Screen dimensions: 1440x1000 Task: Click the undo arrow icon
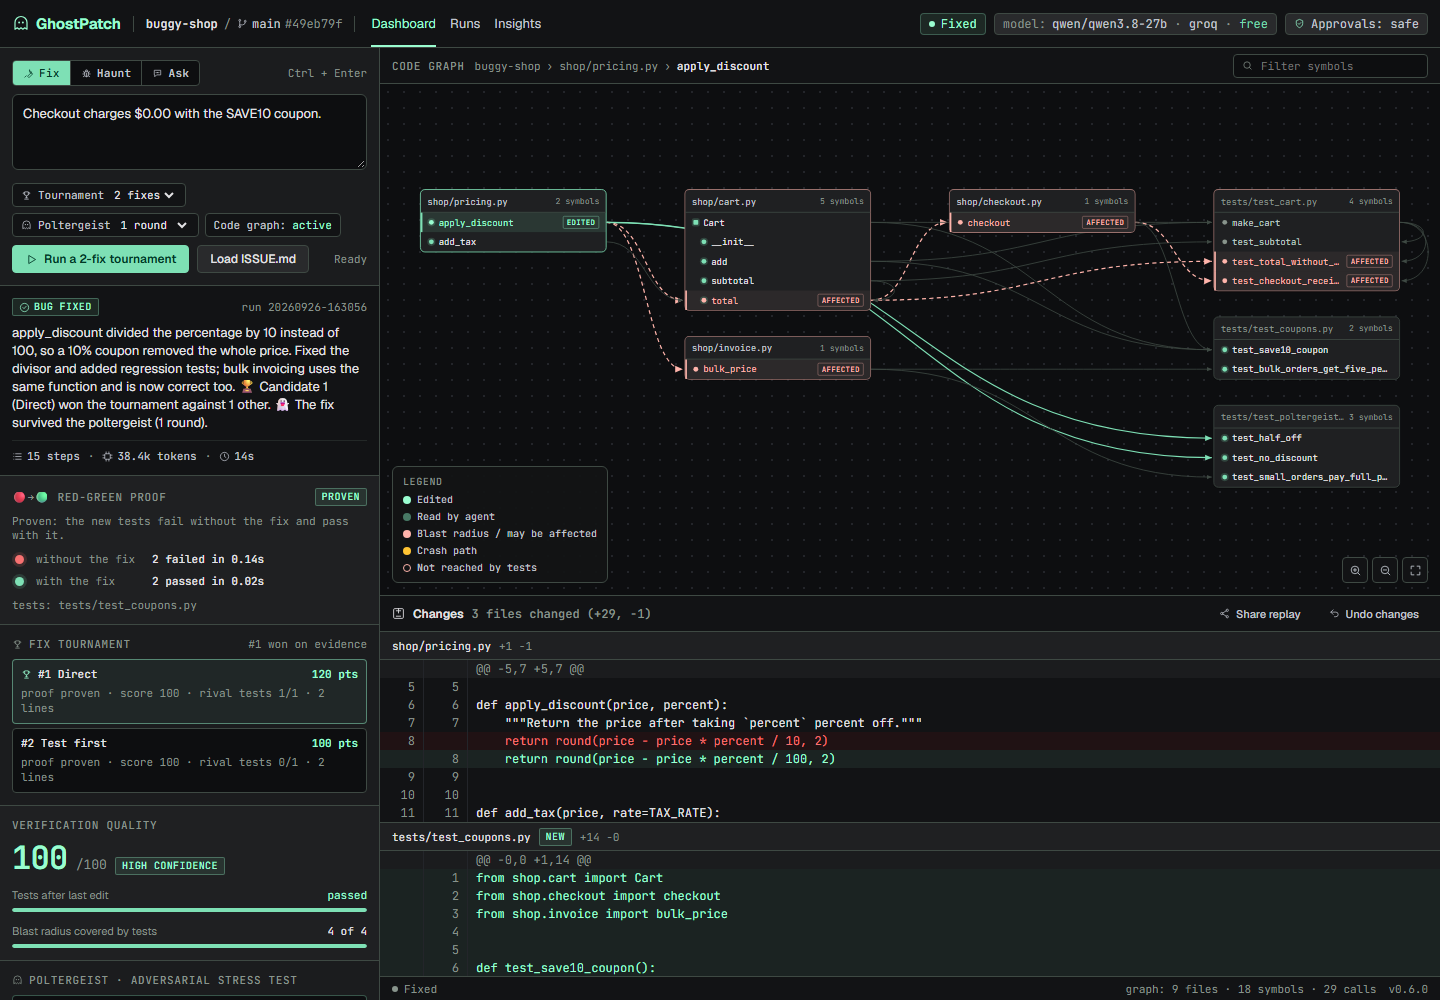[1334, 614]
